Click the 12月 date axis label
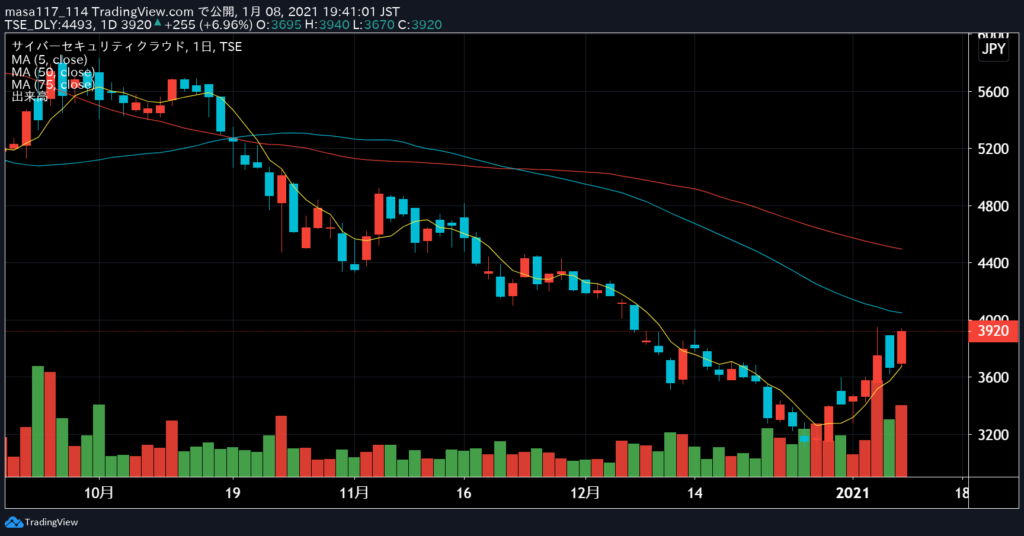This screenshot has width=1024, height=536. (584, 493)
